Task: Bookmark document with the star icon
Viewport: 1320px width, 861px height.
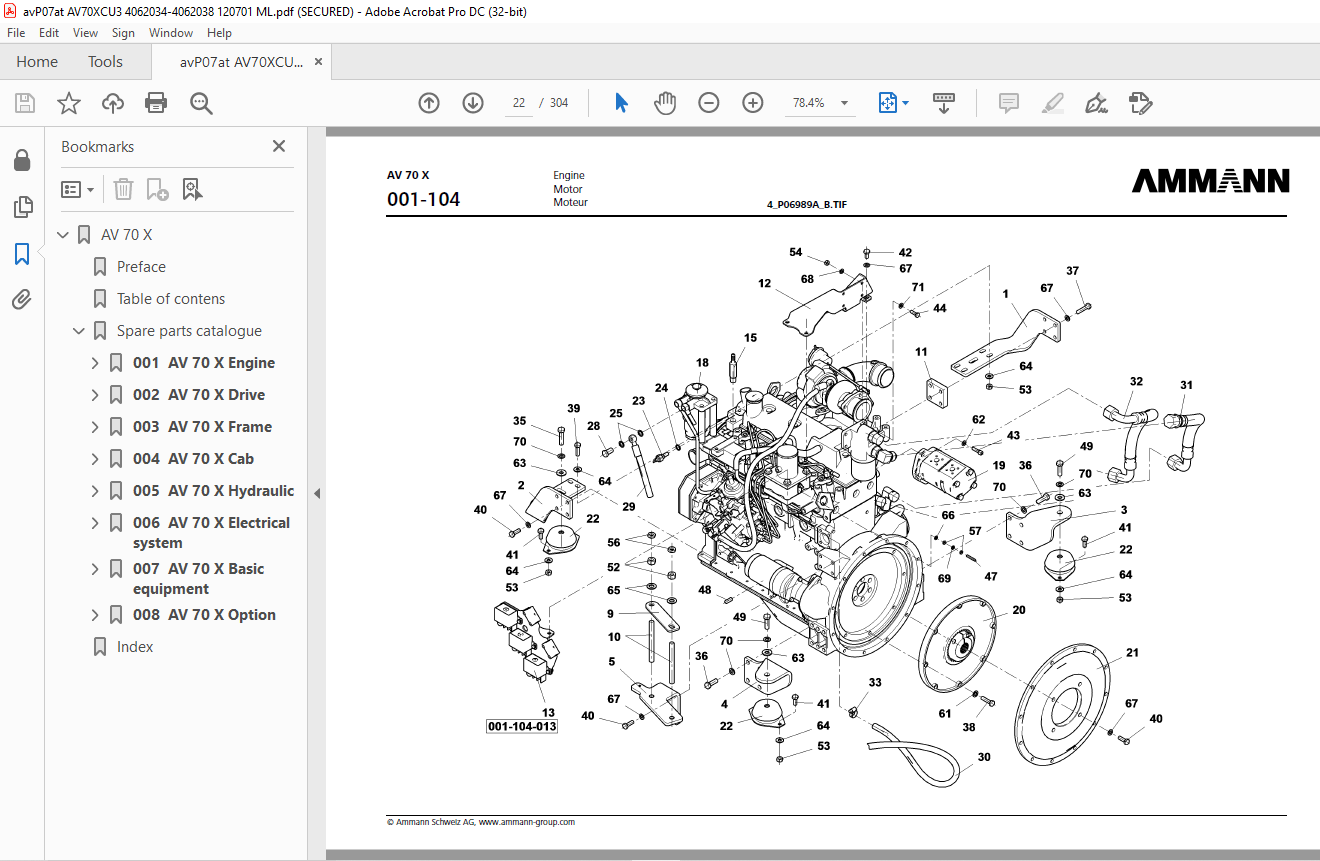Action: point(69,103)
